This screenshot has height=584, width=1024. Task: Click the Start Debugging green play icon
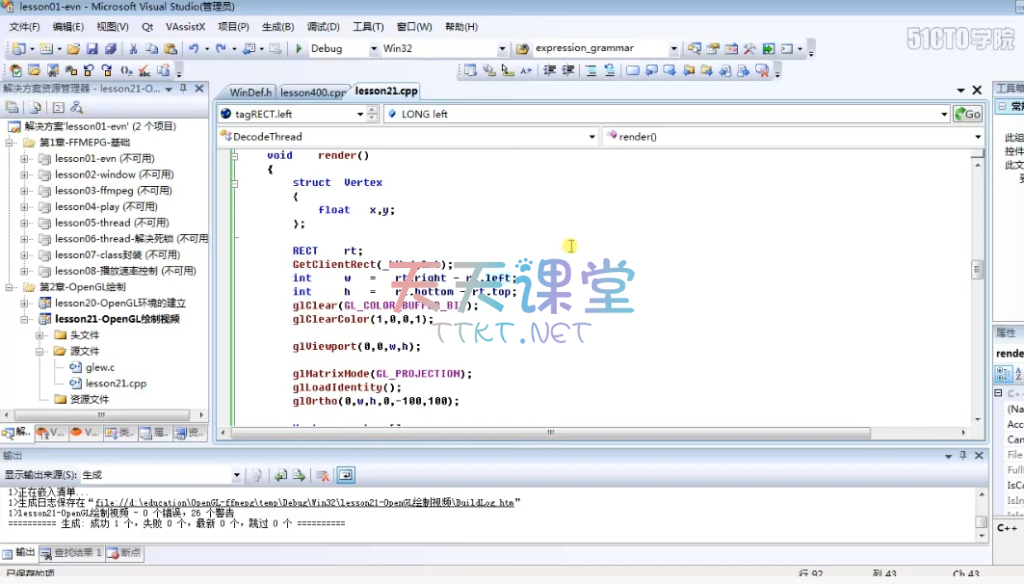[299, 48]
